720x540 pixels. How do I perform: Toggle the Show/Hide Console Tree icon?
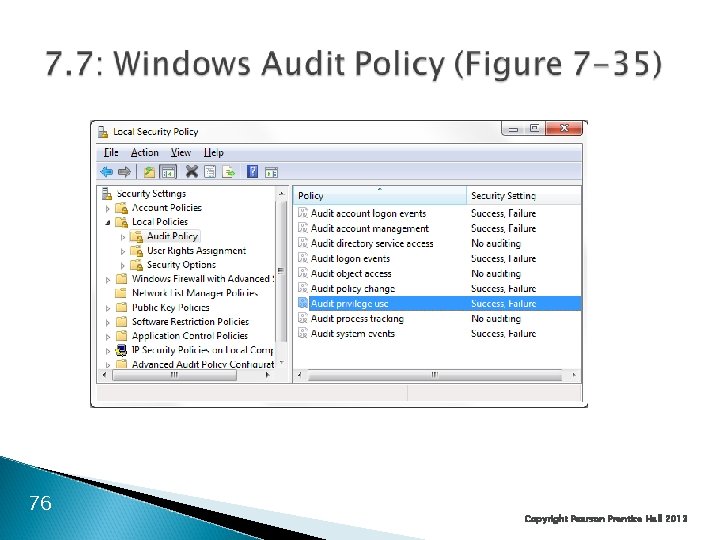[x=168, y=172]
